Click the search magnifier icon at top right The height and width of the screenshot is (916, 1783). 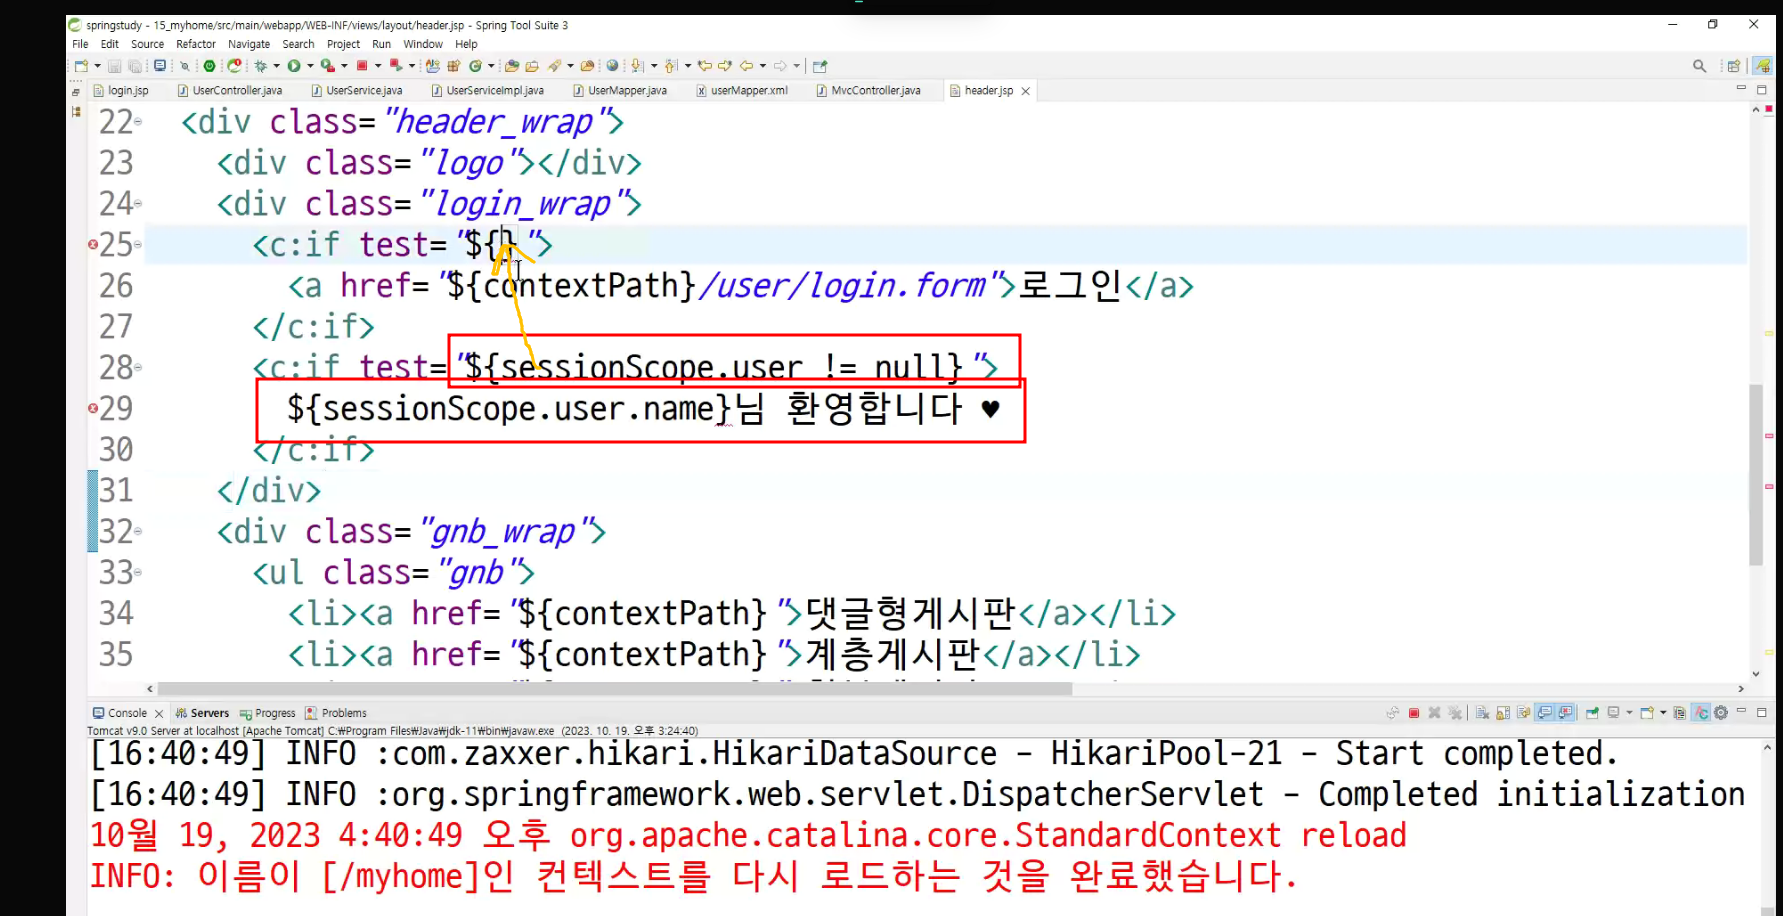(x=1699, y=66)
